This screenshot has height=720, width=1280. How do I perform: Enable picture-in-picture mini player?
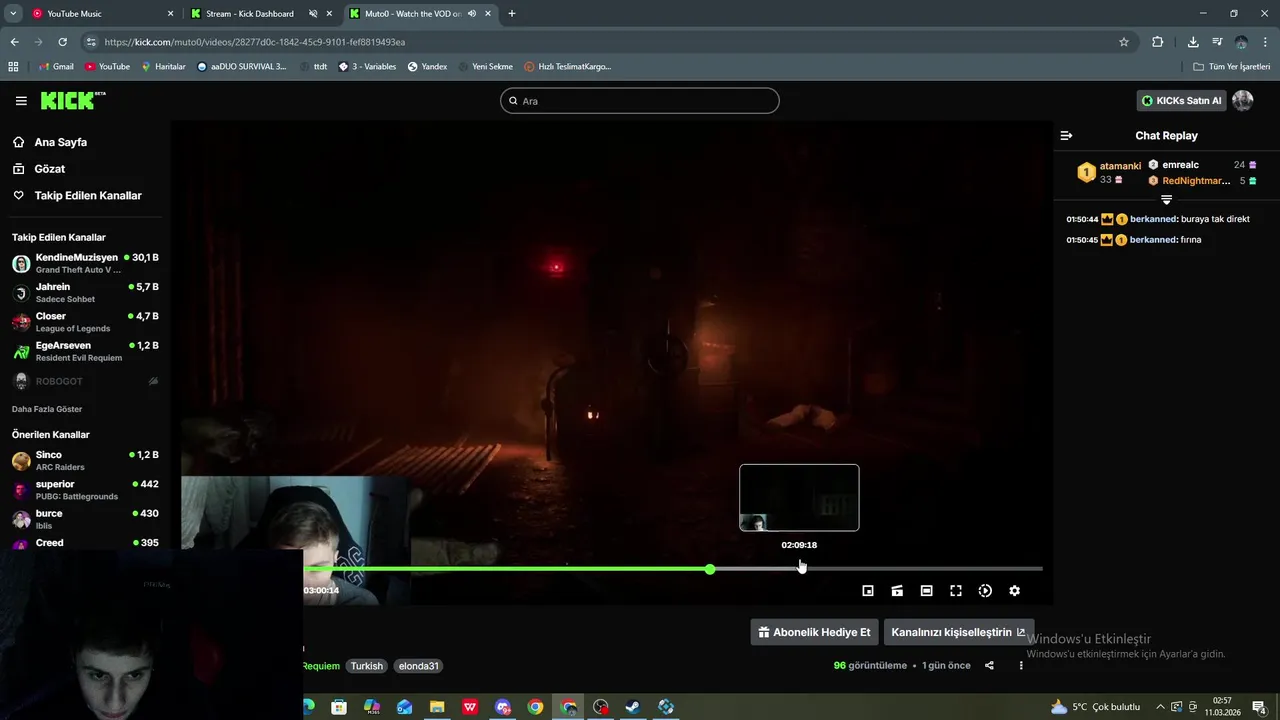pos(868,591)
